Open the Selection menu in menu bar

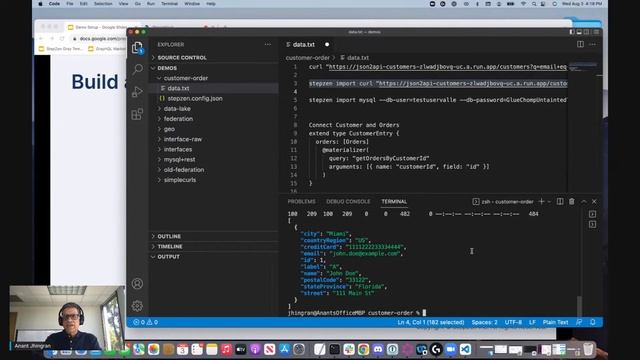click(103, 4)
